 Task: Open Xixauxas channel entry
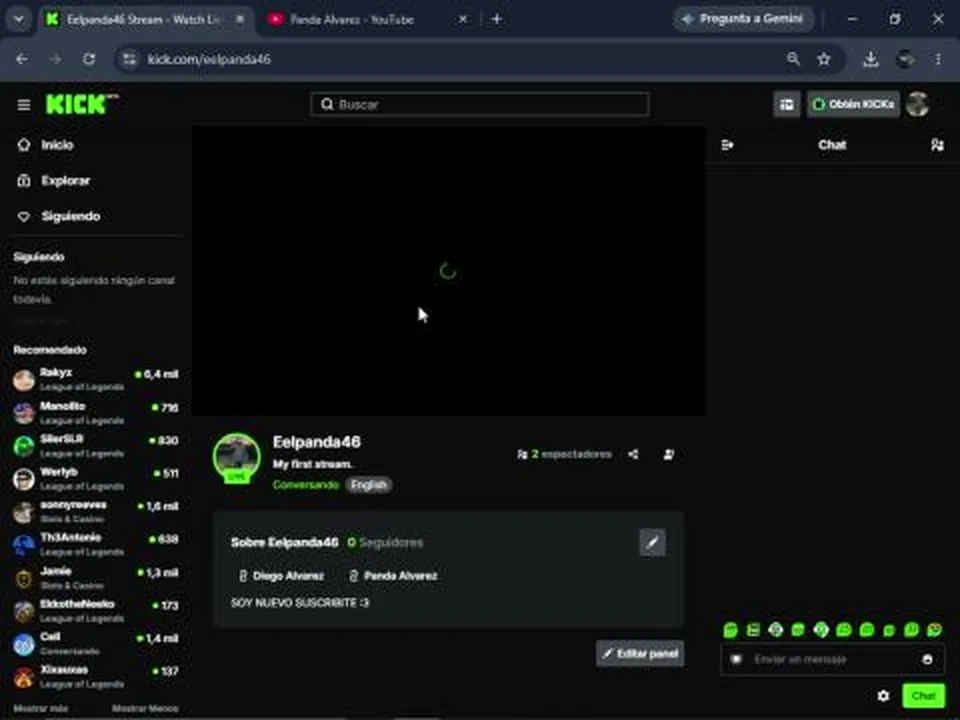[x=96, y=676]
